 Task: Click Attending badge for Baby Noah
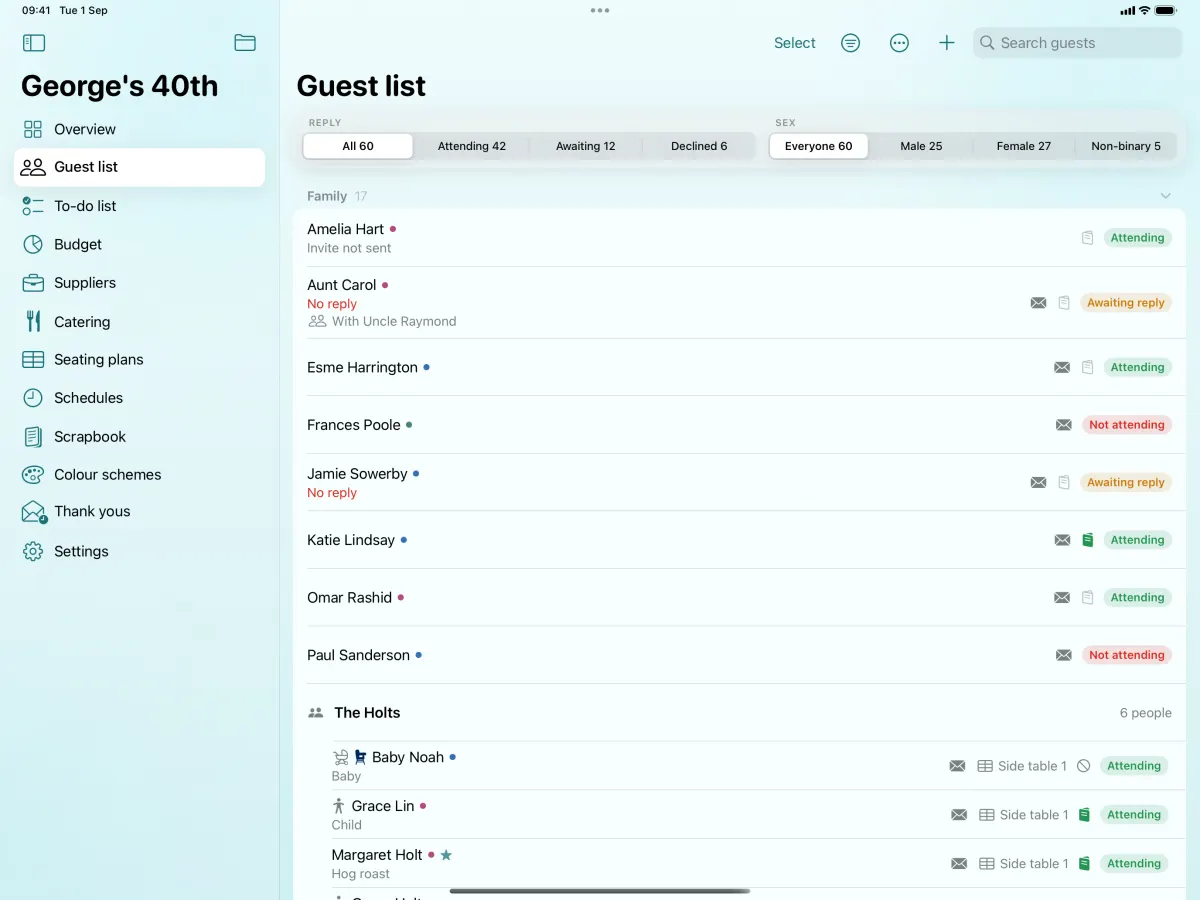pyautogui.click(x=1134, y=766)
